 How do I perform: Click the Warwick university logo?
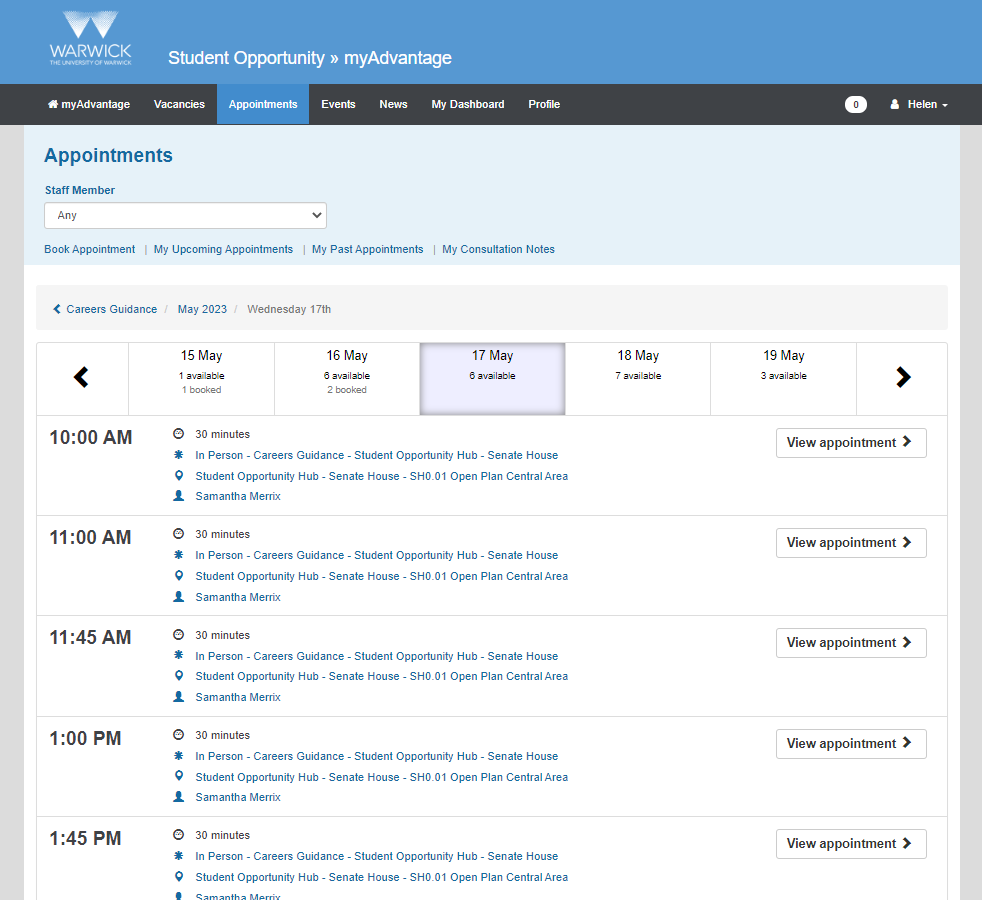click(90, 38)
